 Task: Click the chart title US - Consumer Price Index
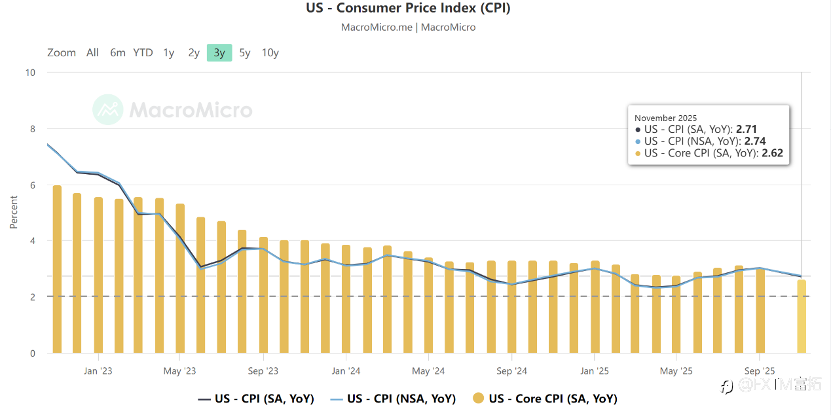pyautogui.click(x=415, y=9)
